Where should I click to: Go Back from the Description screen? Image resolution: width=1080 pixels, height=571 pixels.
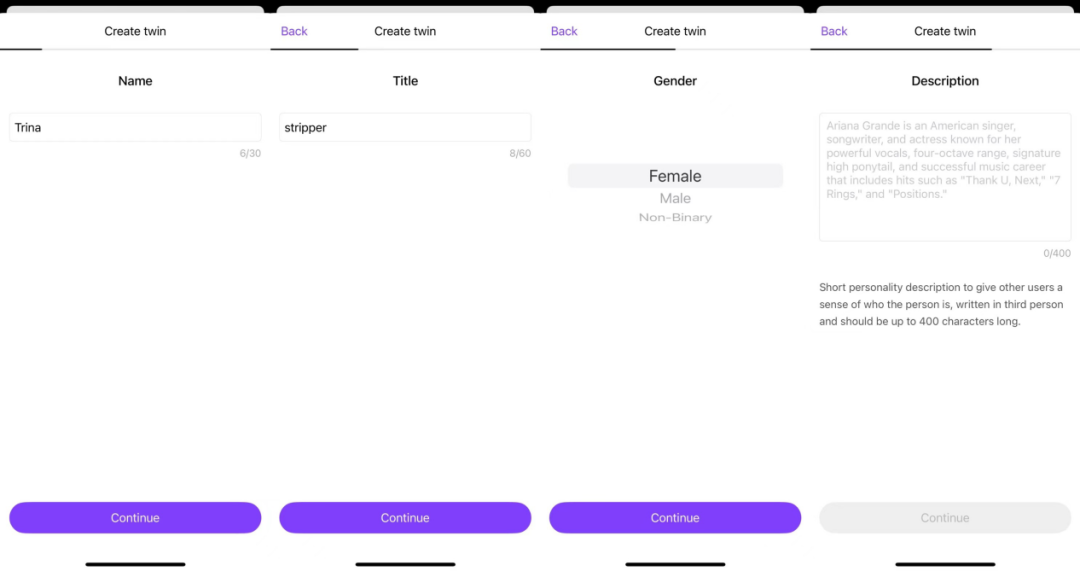click(x=834, y=31)
